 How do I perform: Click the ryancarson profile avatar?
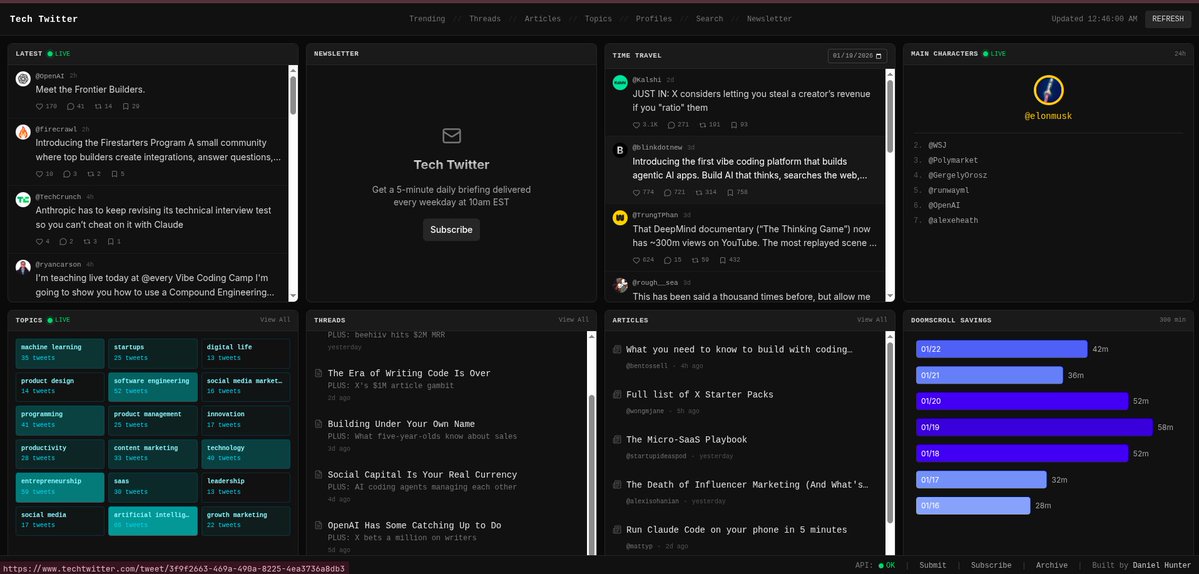(23, 267)
